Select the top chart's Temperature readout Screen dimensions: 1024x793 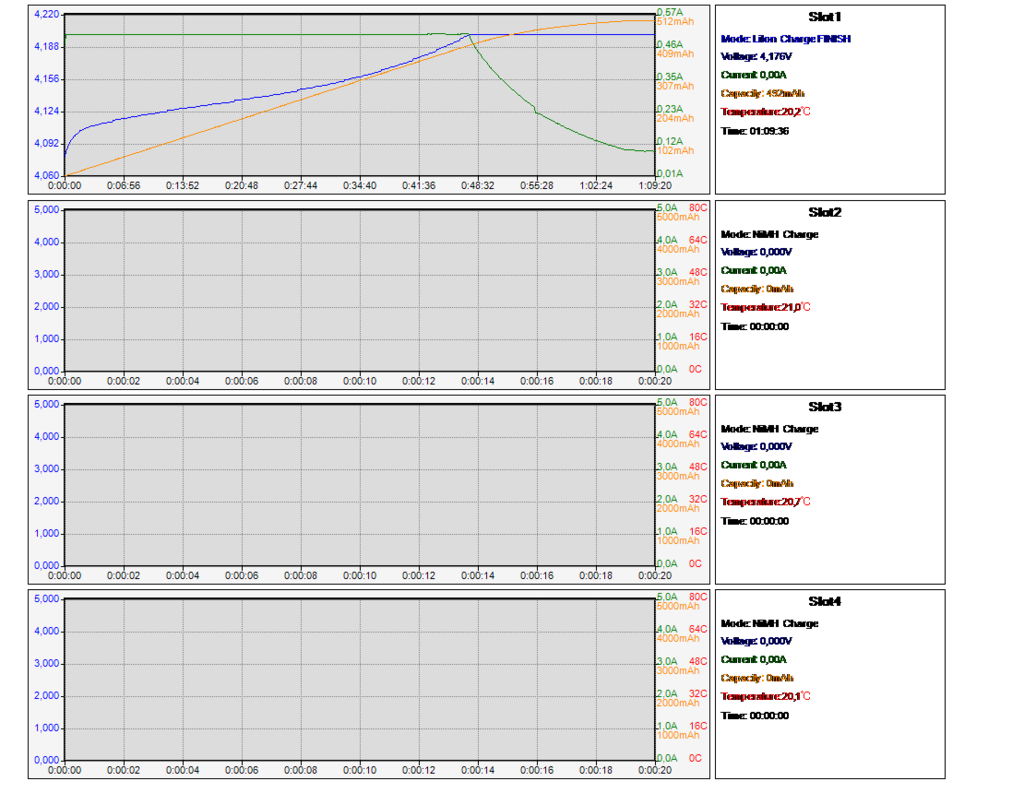766,112
